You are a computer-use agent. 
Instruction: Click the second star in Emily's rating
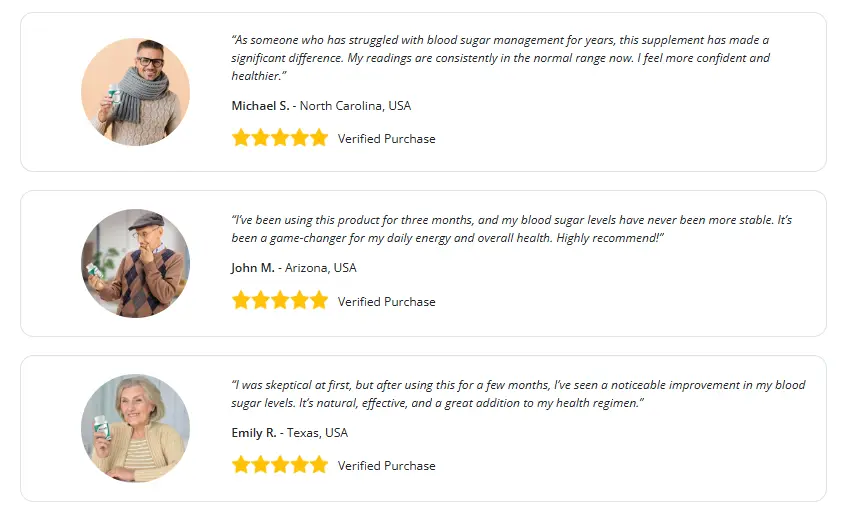click(261, 465)
